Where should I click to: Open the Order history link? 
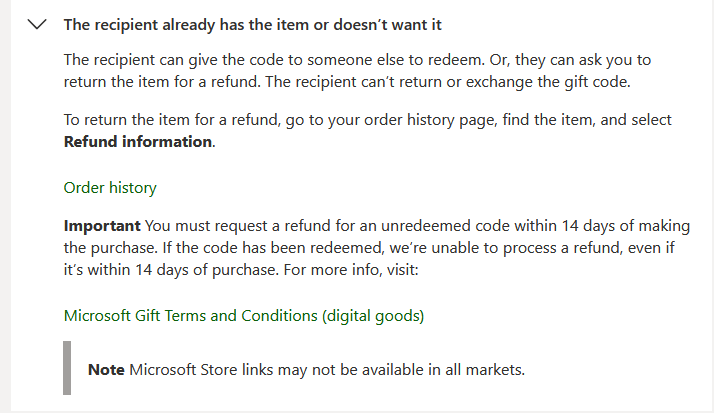click(110, 188)
